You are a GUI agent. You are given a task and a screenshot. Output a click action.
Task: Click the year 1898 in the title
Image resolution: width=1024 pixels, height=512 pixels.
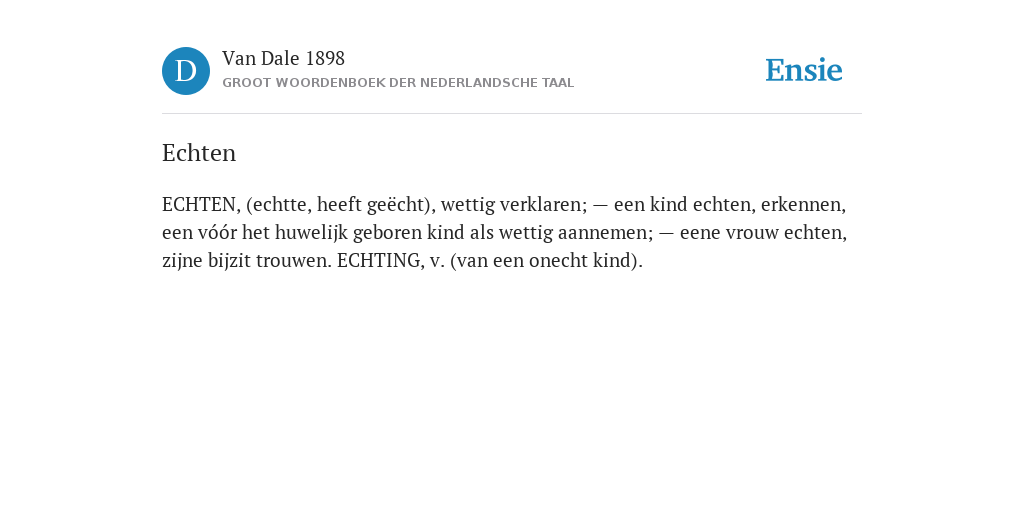325,58
